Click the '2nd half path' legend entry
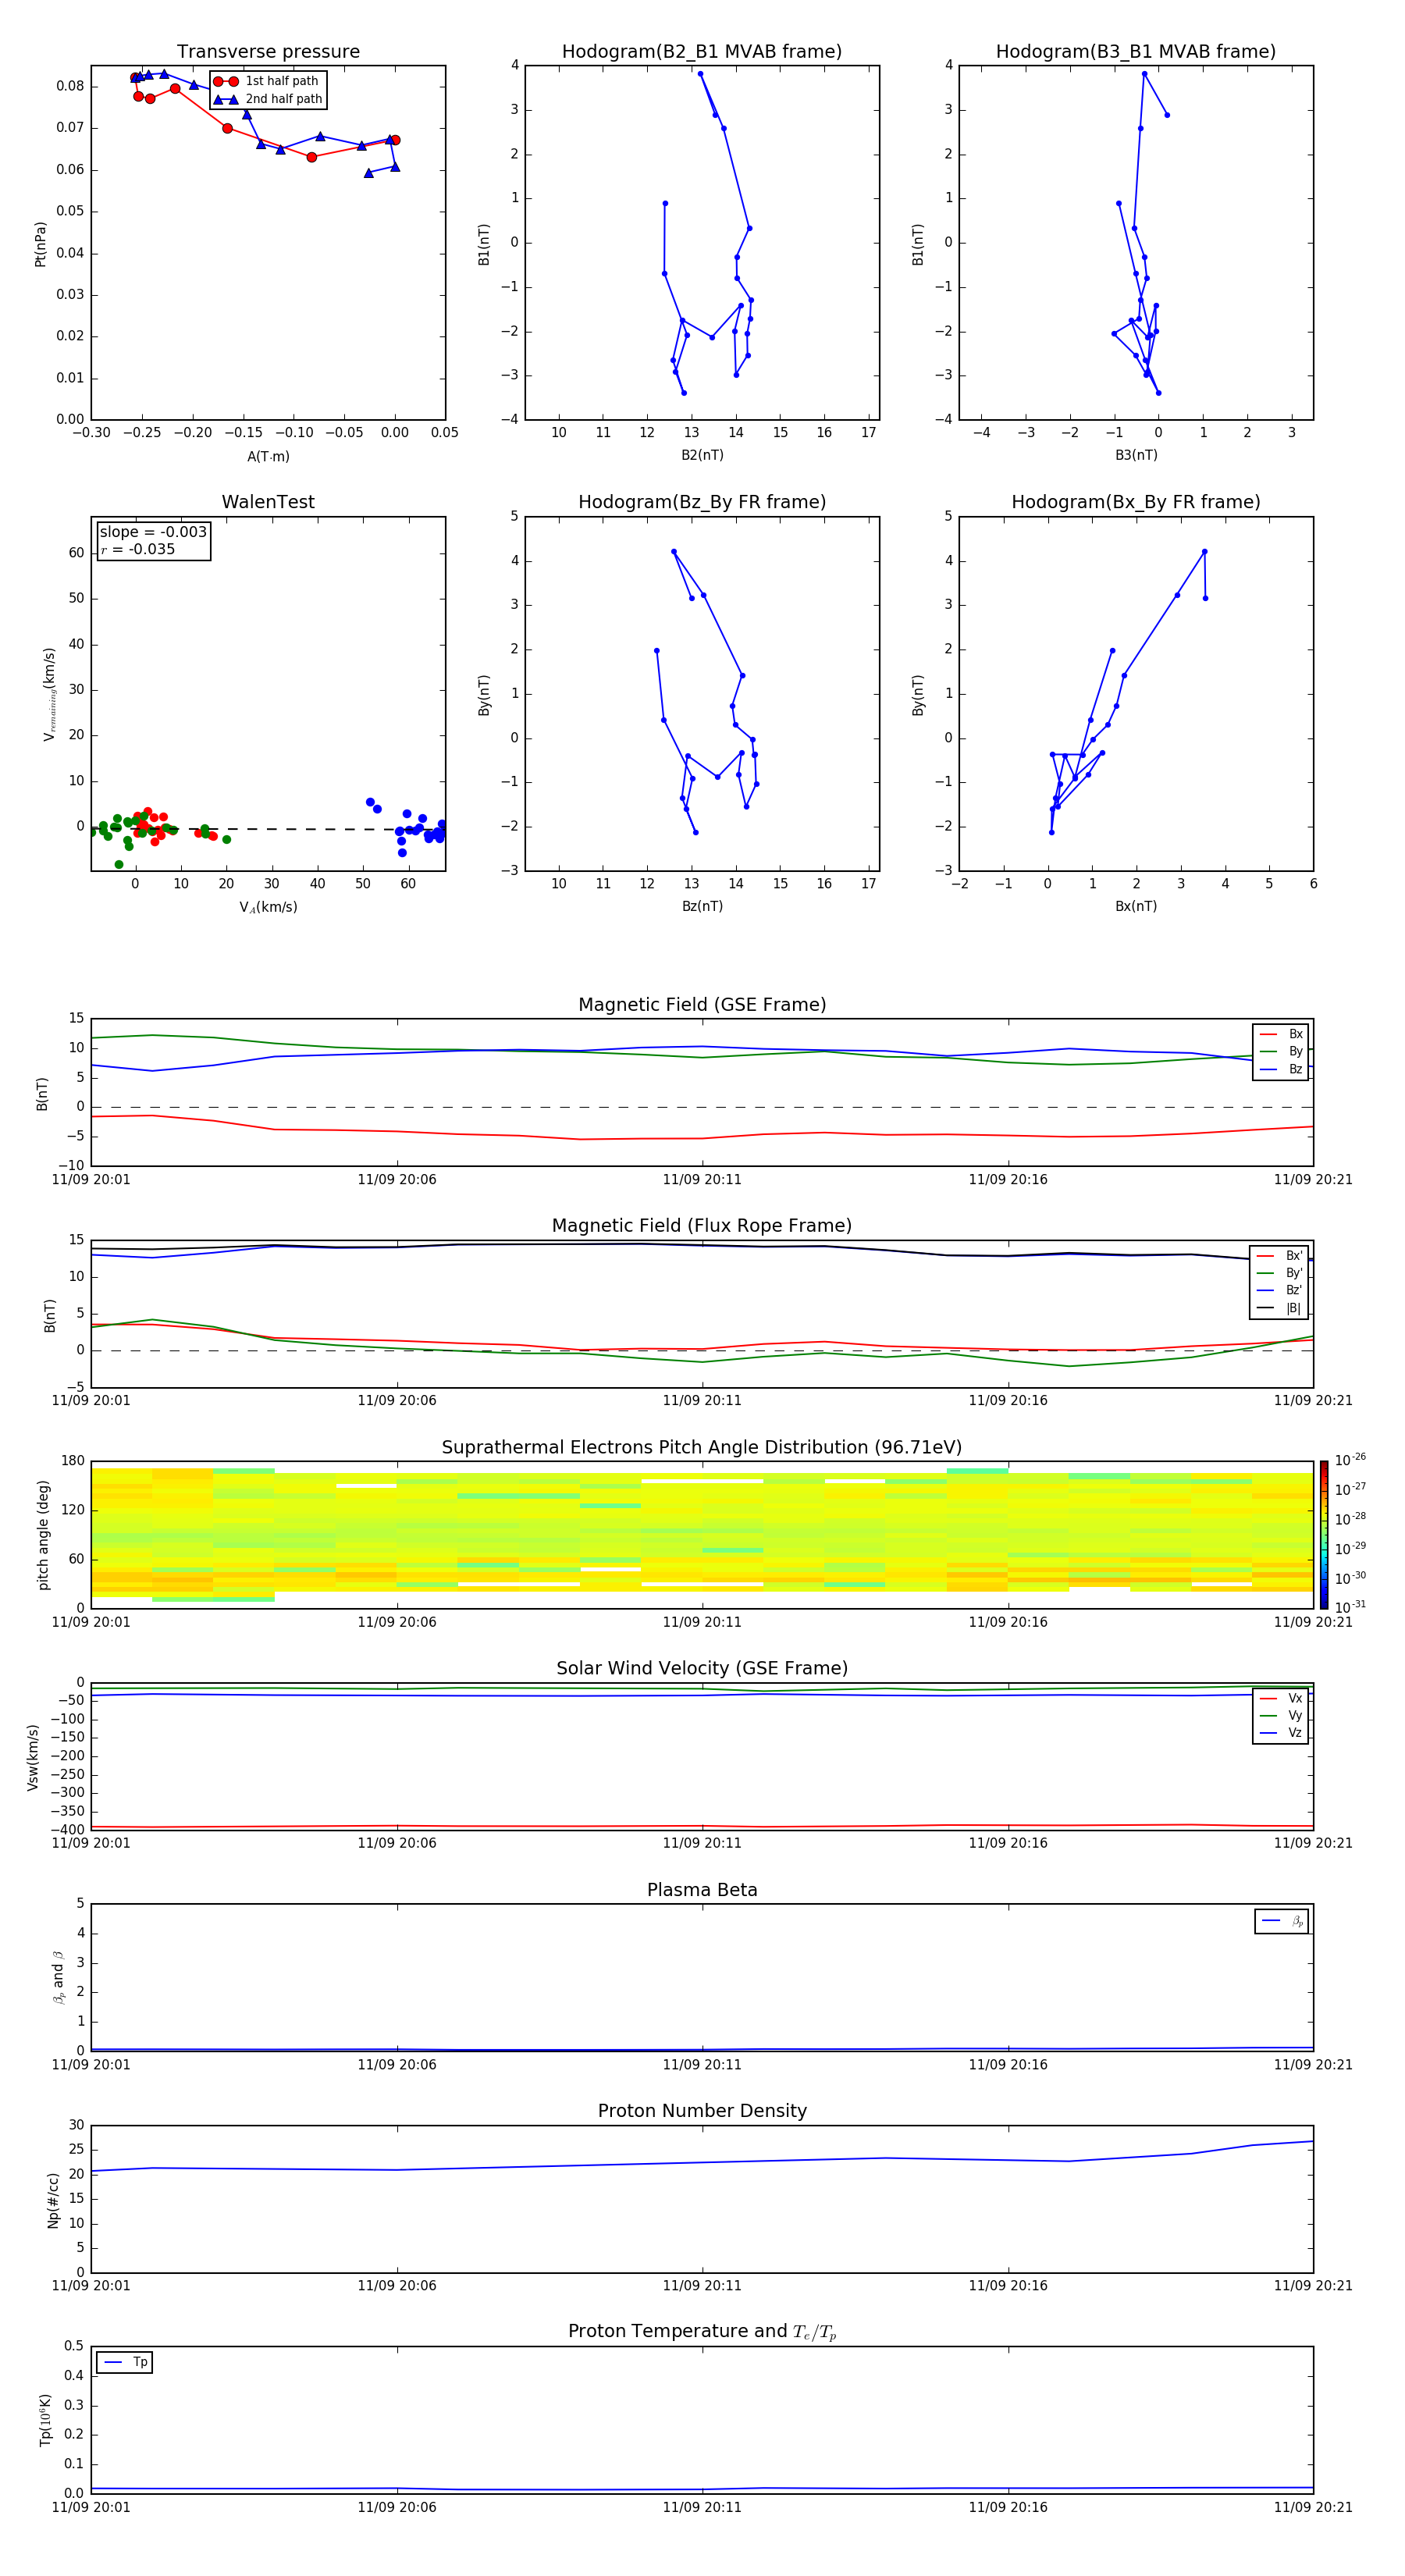The image size is (1405, 2576). [268, 99]
